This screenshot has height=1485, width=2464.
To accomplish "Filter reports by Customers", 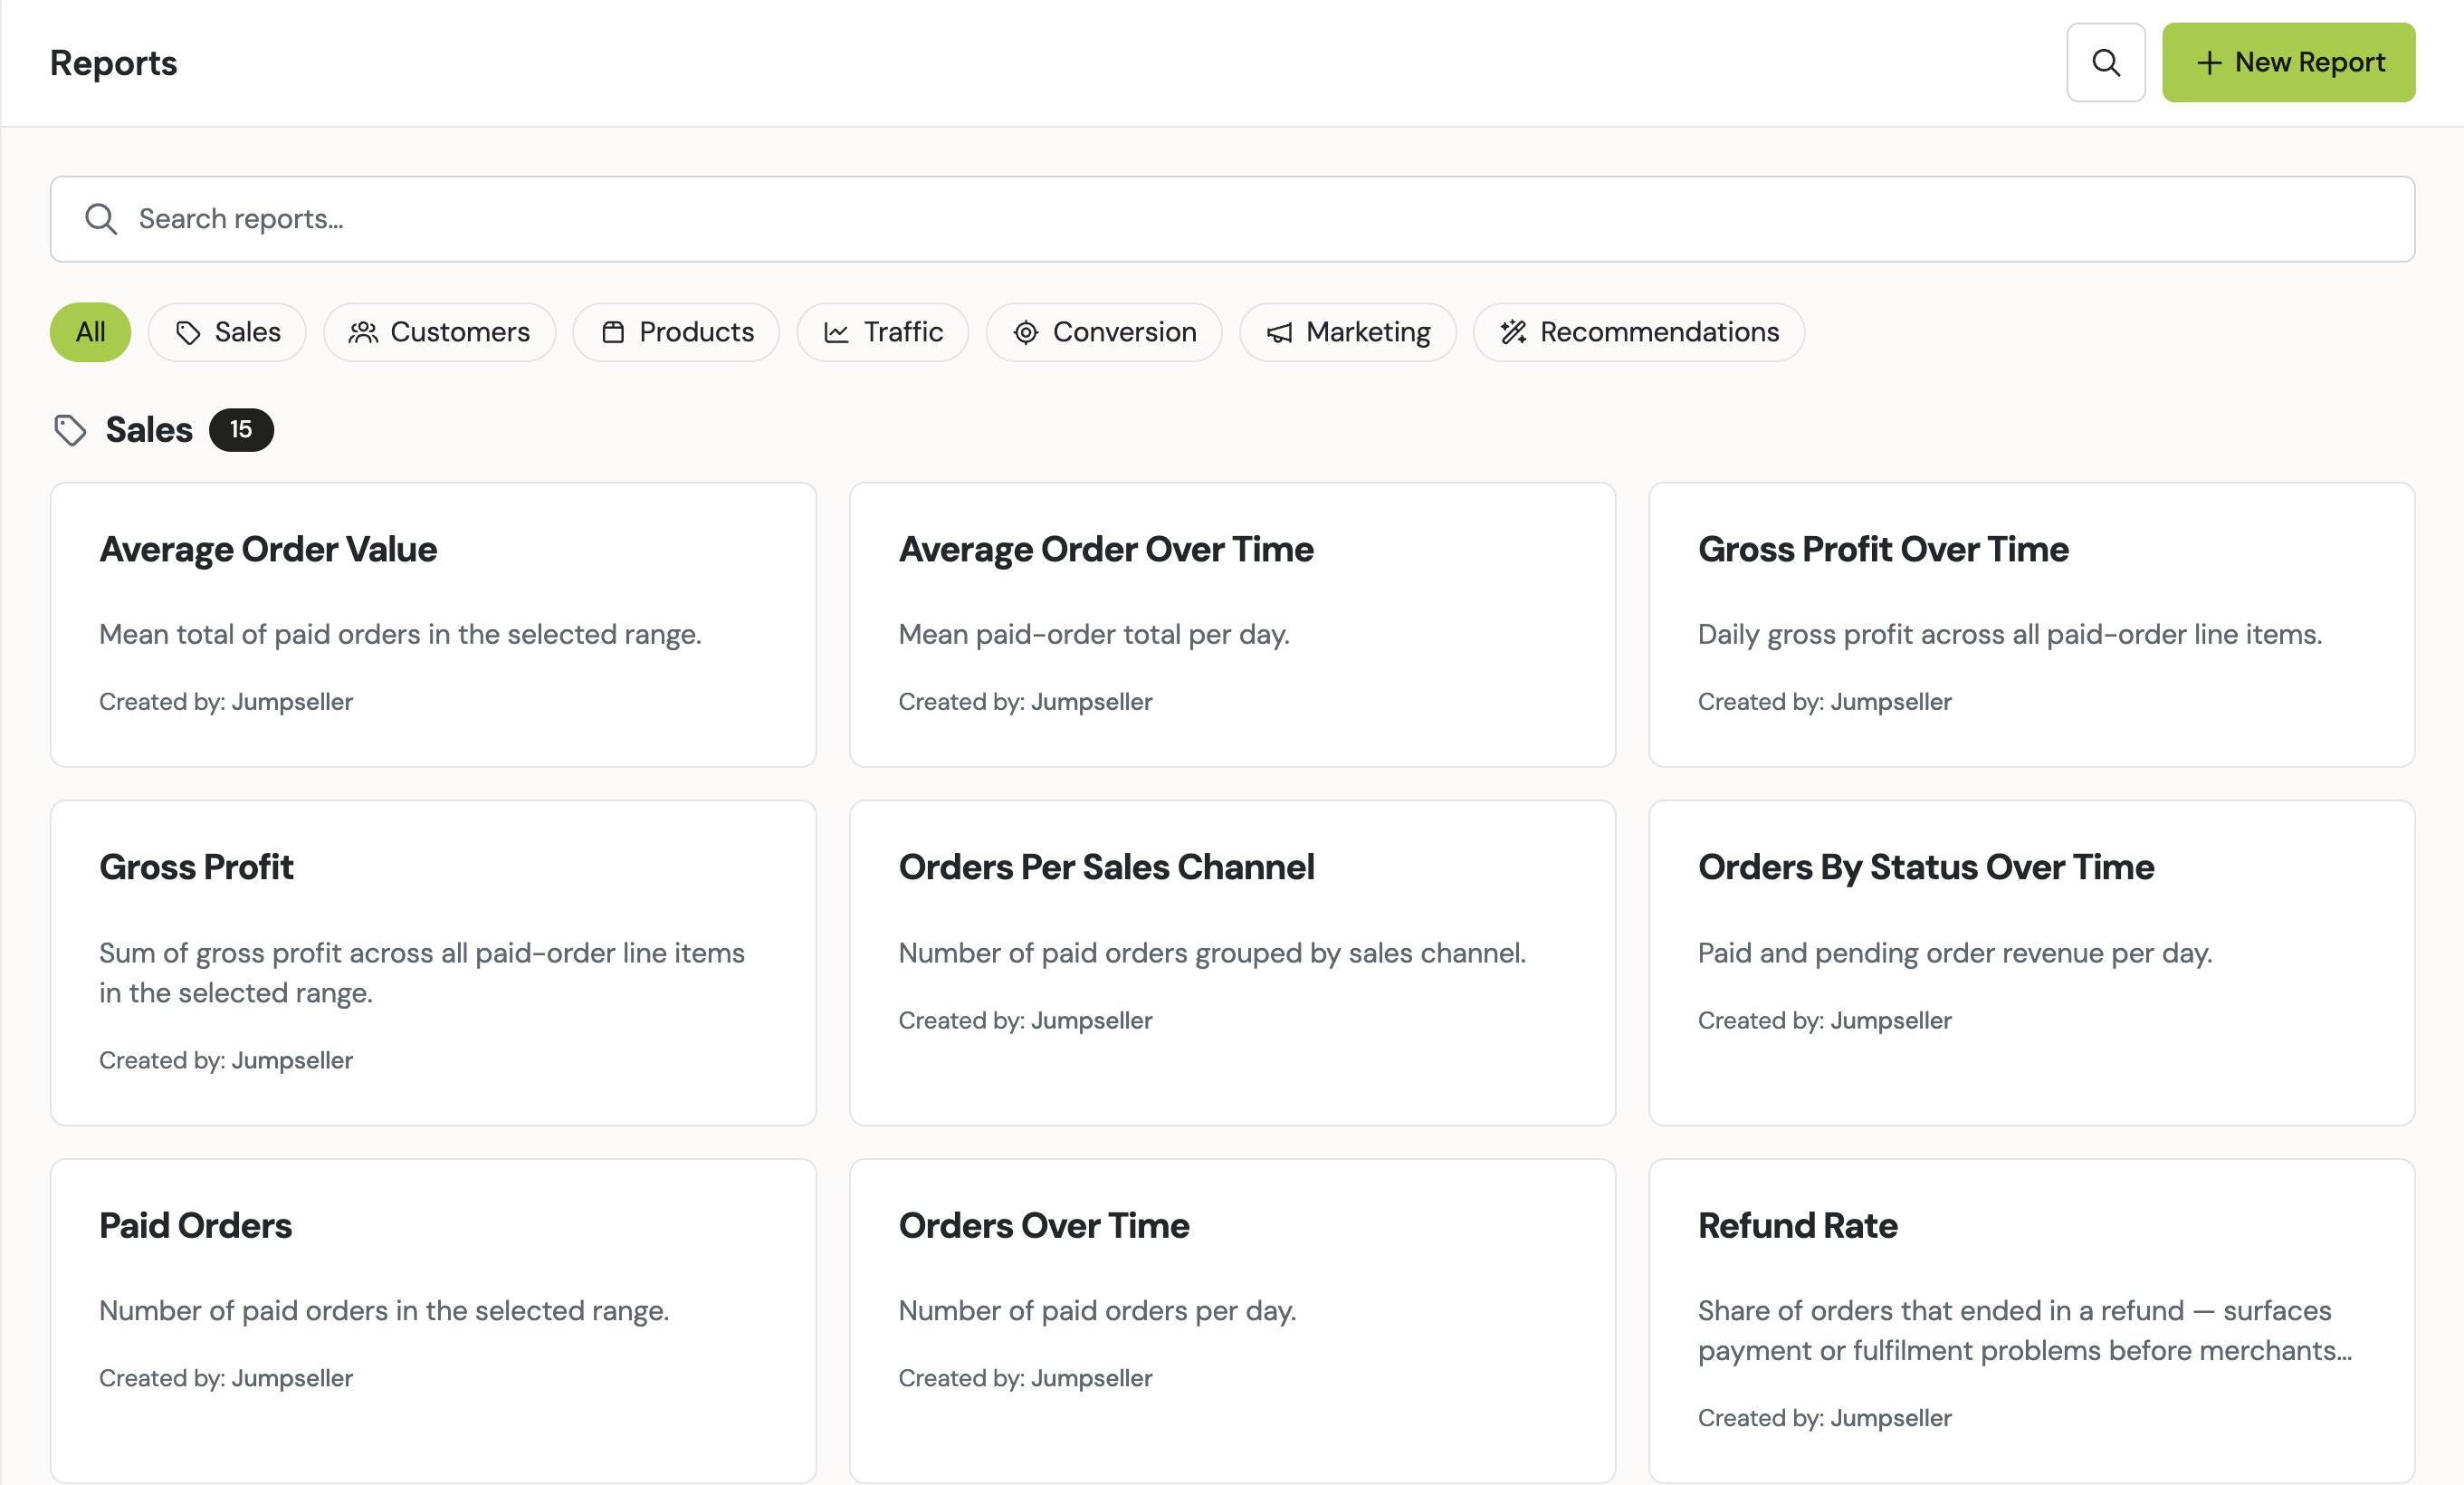I will 439,332.
